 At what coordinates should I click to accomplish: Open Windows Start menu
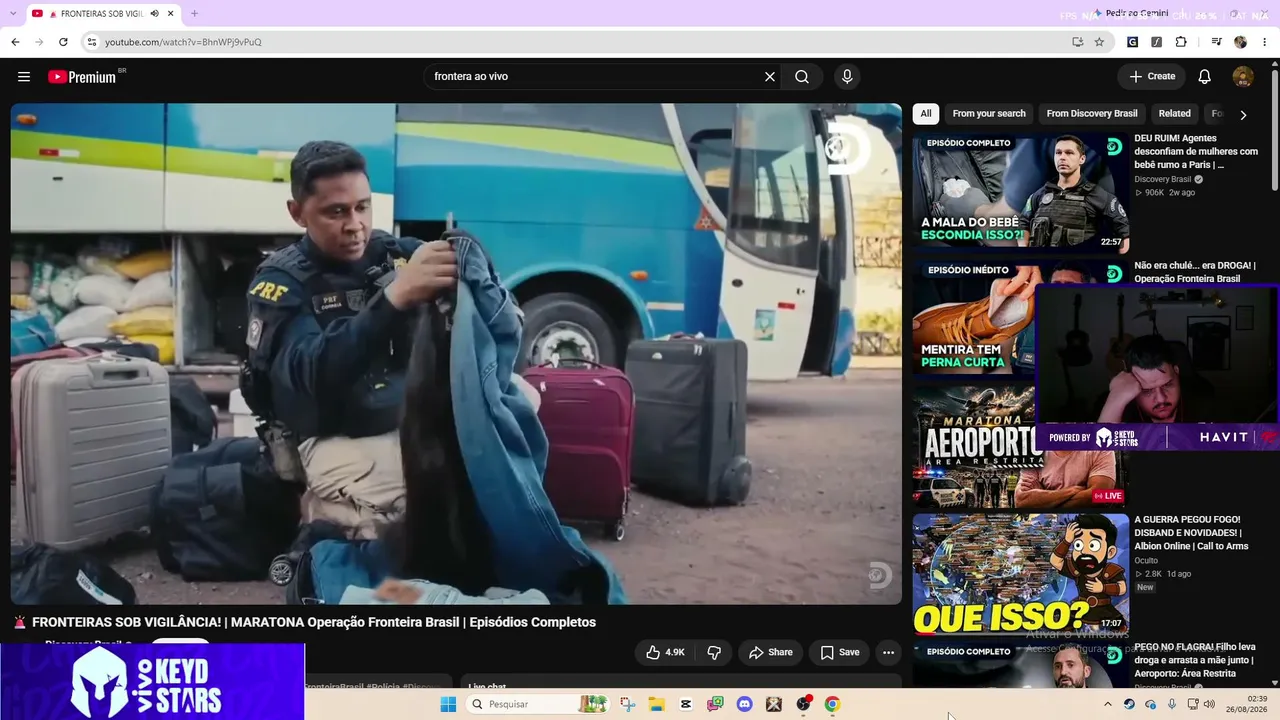pos(448,704)
